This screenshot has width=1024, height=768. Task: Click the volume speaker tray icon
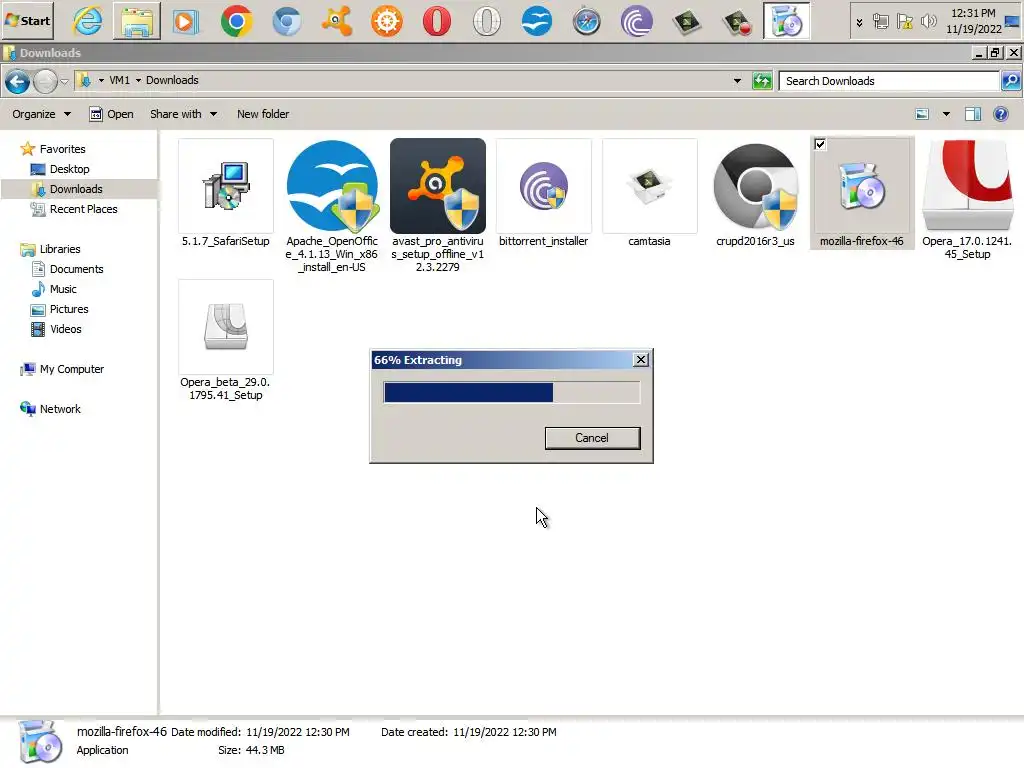928,22
